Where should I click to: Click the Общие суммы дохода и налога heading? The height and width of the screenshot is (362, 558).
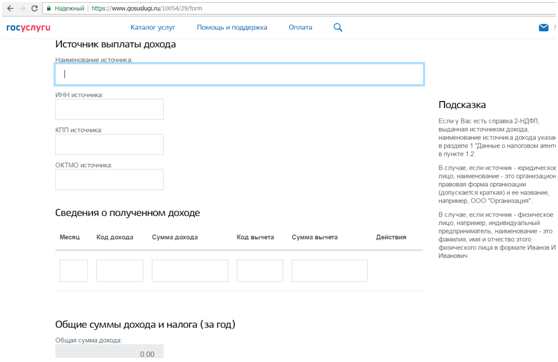145,325
